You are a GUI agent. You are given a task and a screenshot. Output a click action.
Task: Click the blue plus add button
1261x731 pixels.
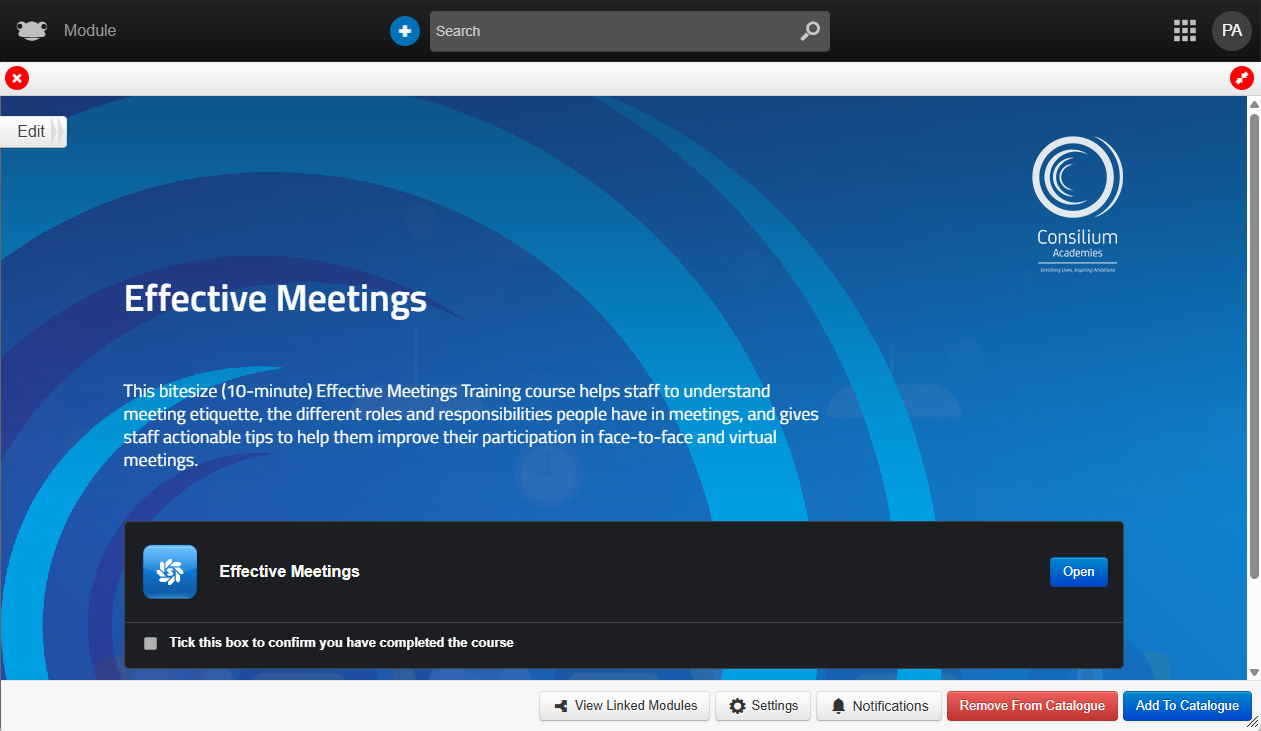404,31
